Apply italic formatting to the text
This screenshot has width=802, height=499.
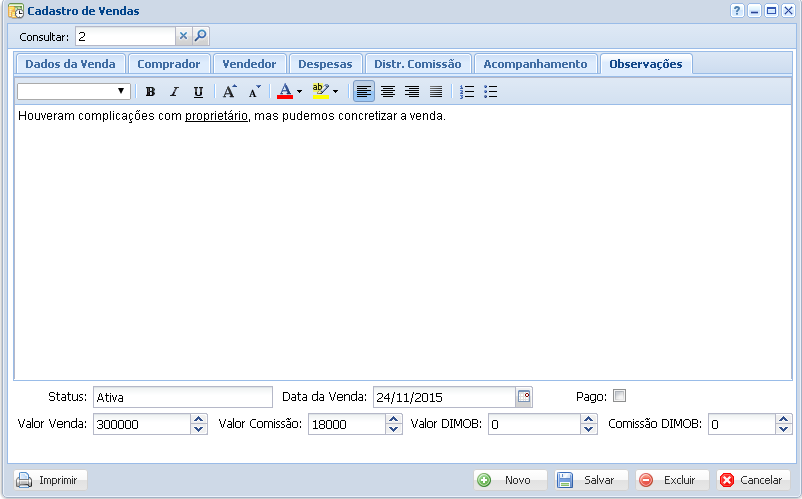pyautogui.click(x=174, y=91)
